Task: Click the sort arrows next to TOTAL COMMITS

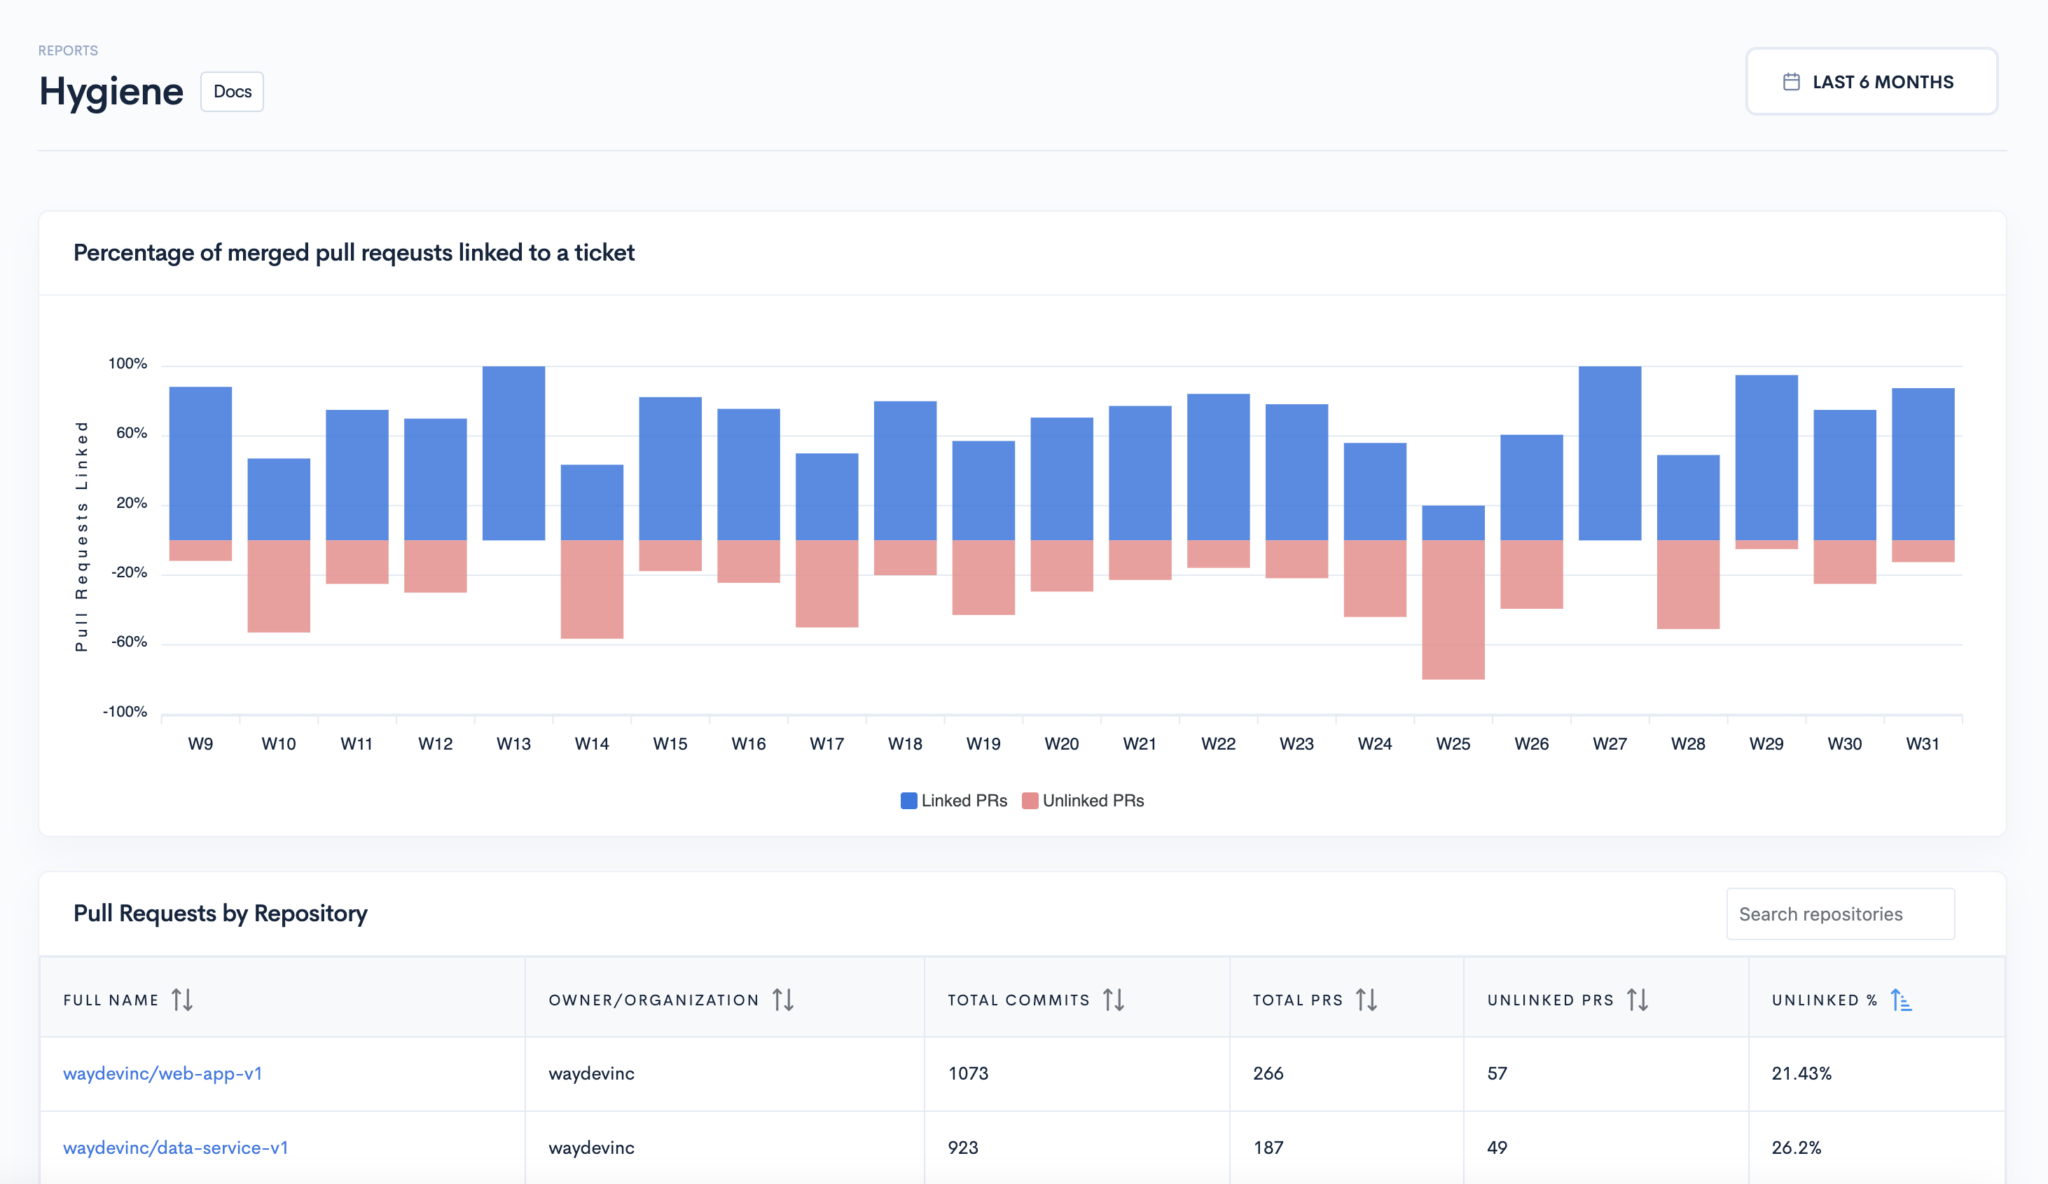Action: pos(1114,998)
